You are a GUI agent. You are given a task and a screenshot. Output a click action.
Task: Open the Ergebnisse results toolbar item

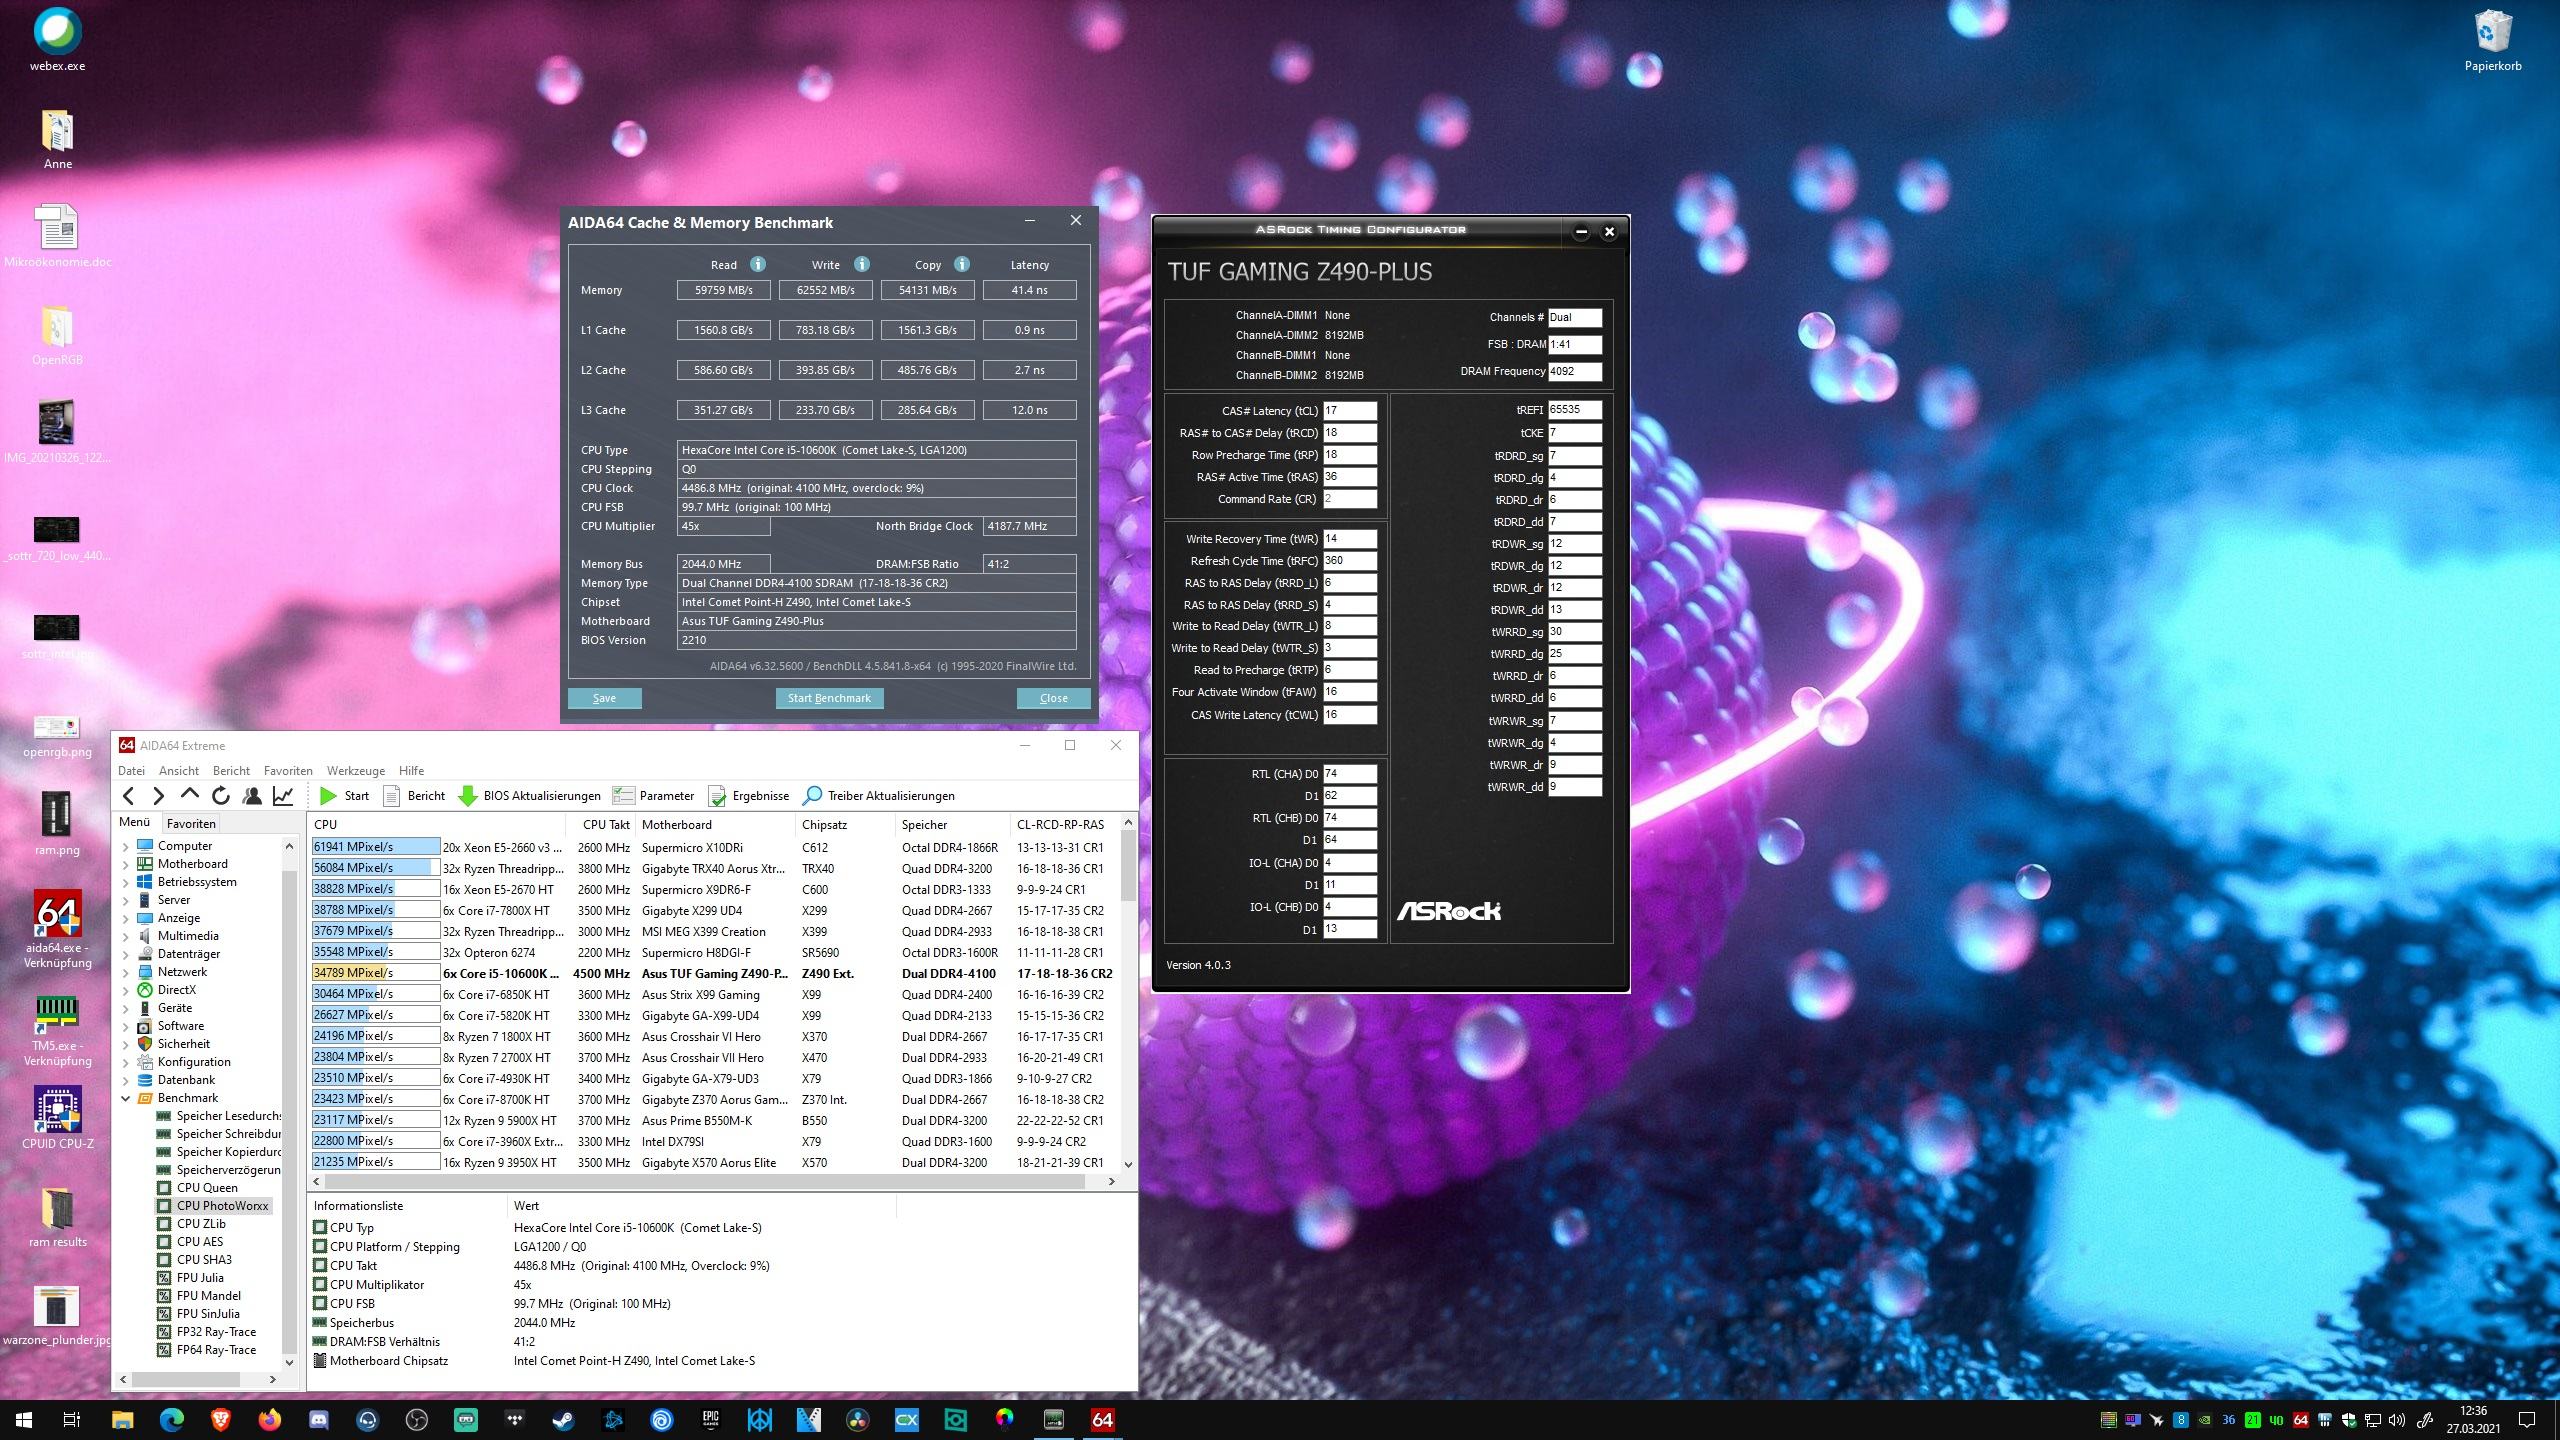[748, 796]
